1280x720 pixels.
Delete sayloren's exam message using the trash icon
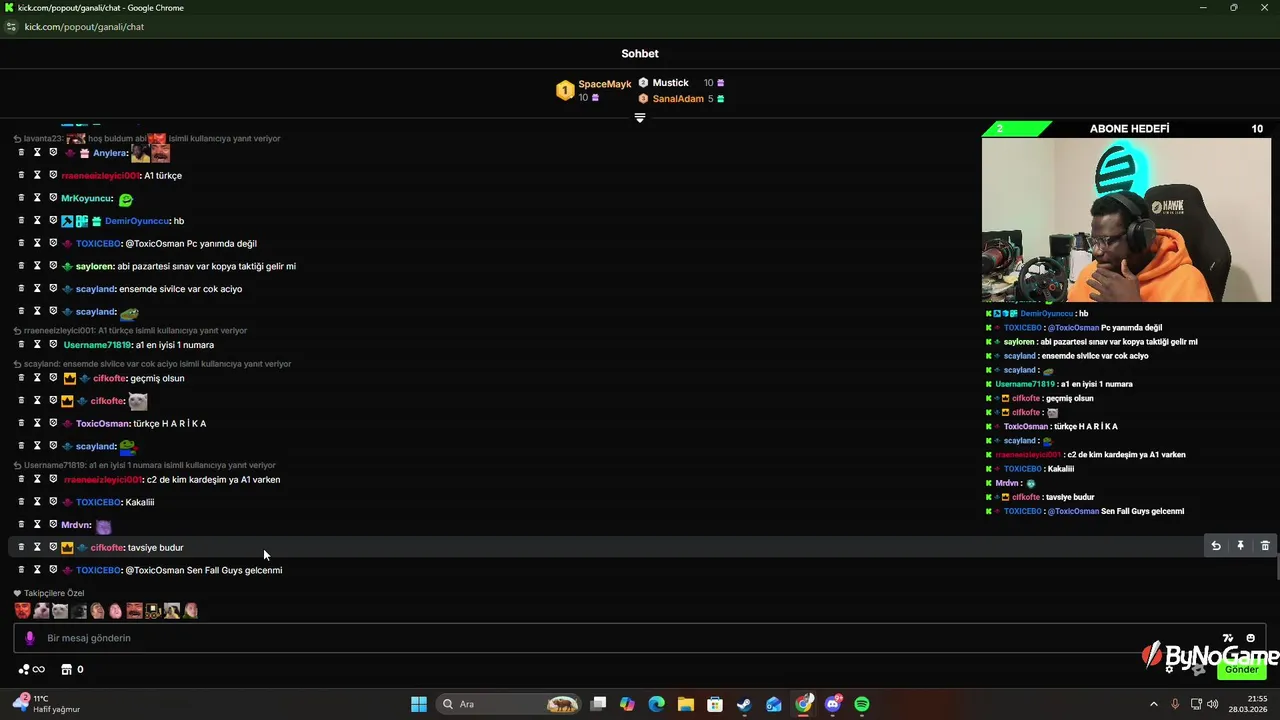pyautogui.click(x=21, y=266)
